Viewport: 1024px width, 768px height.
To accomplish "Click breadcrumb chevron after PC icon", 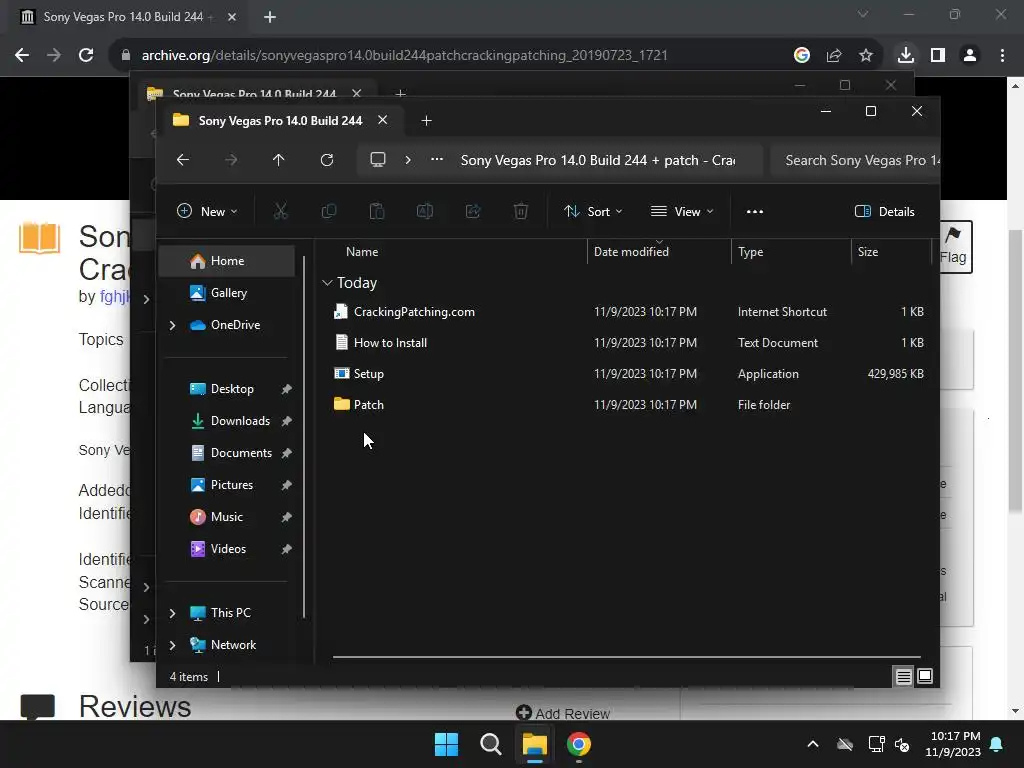I will (x=408, y=159).
